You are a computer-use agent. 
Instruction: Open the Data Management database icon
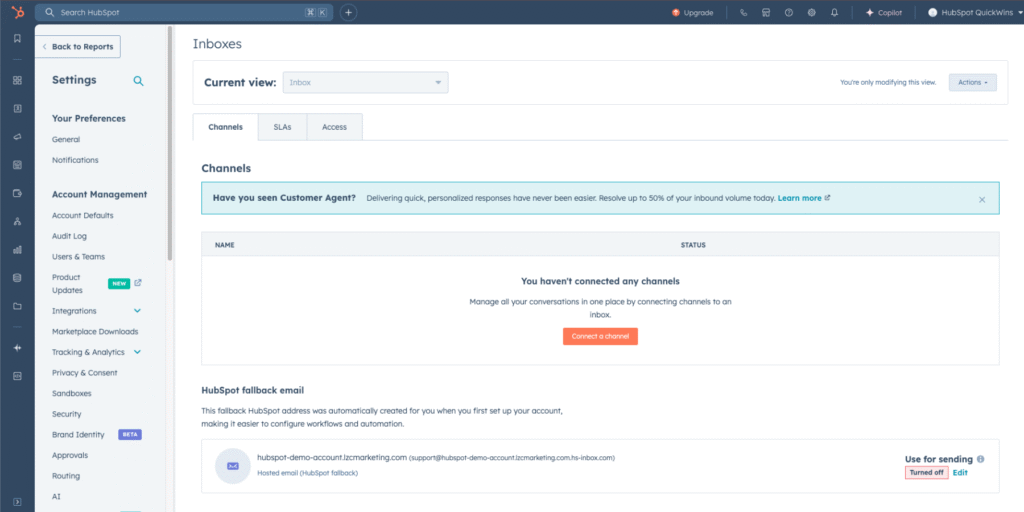click(18, 278)
